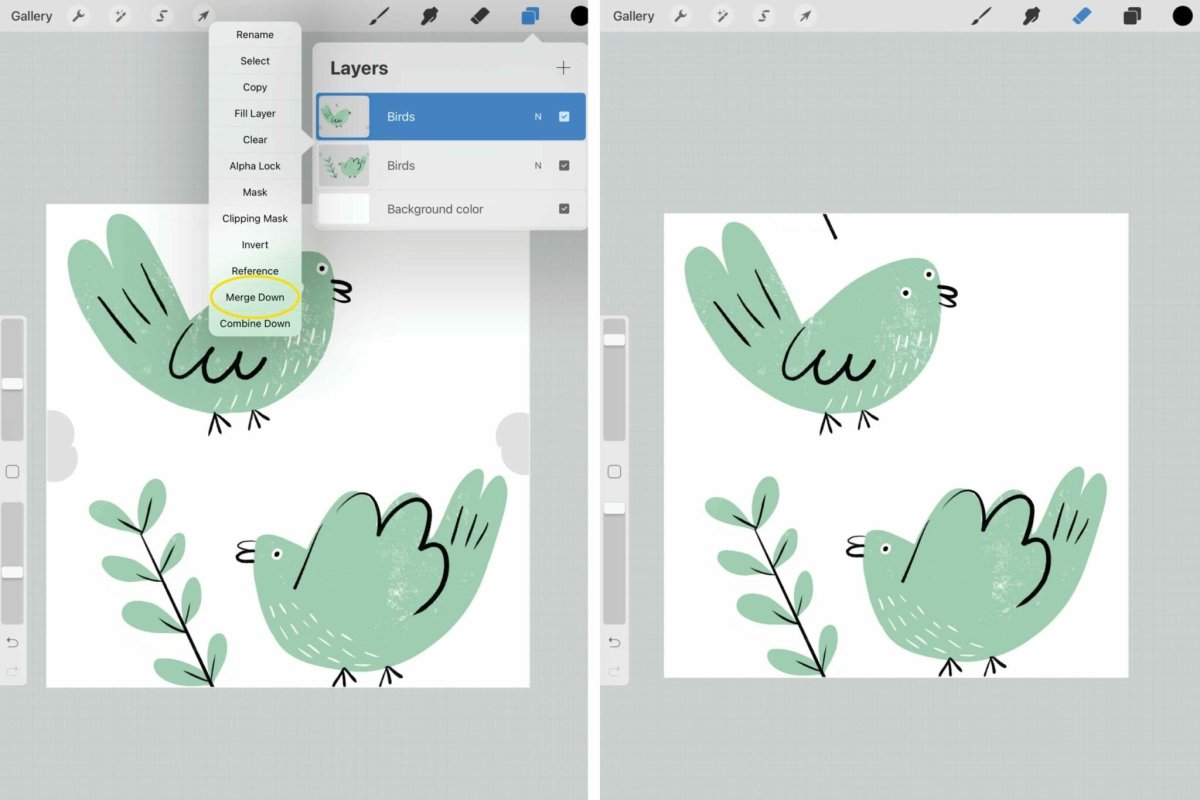Tap the Selection S-shaped tool in right window

point(763,16)
